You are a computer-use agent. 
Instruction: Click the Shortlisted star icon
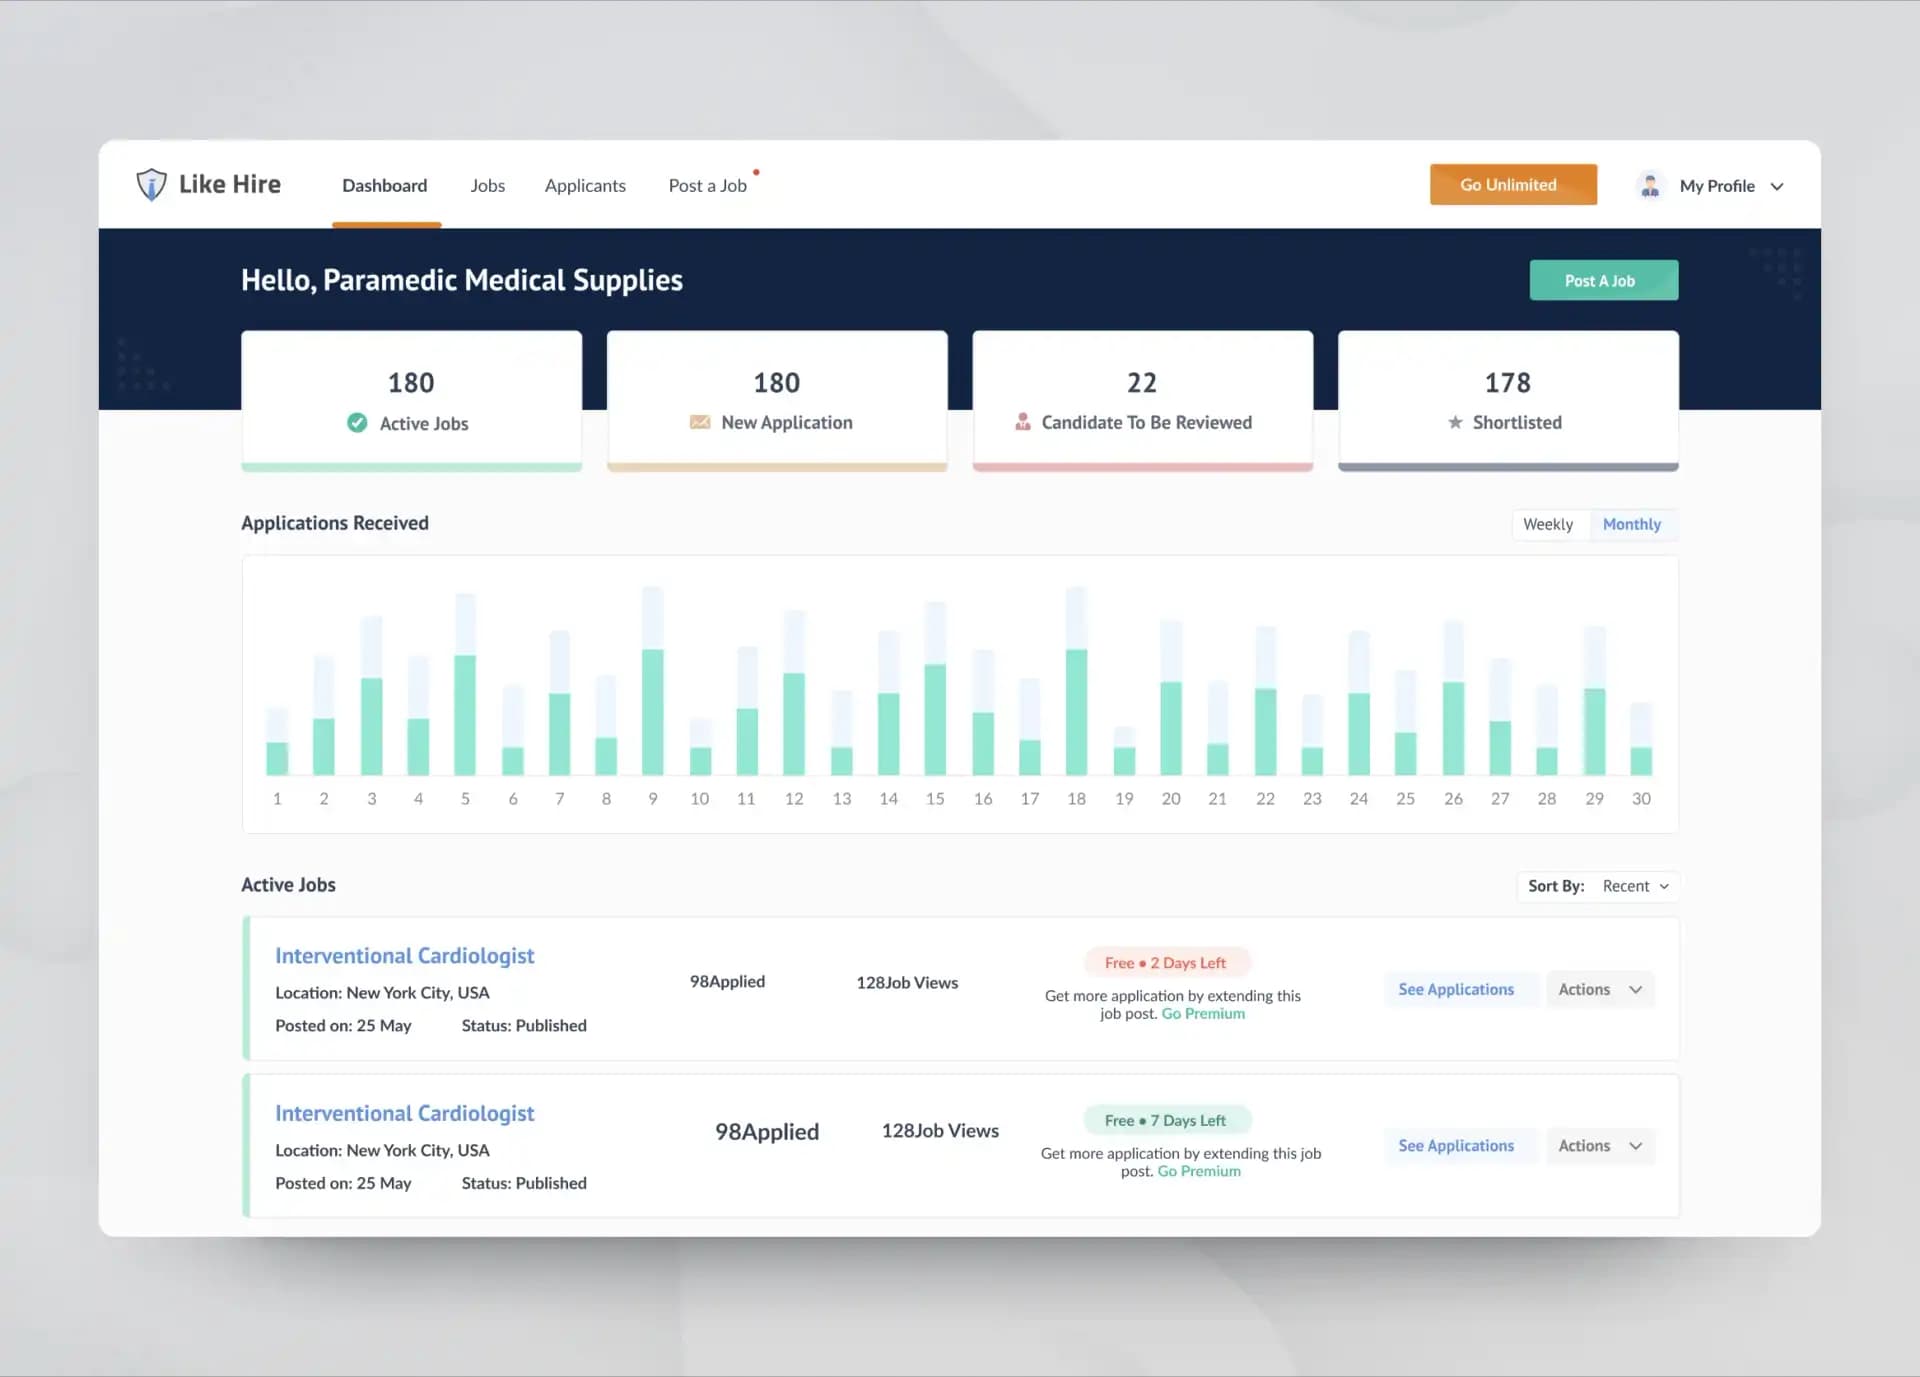(x=1455, y=422)
